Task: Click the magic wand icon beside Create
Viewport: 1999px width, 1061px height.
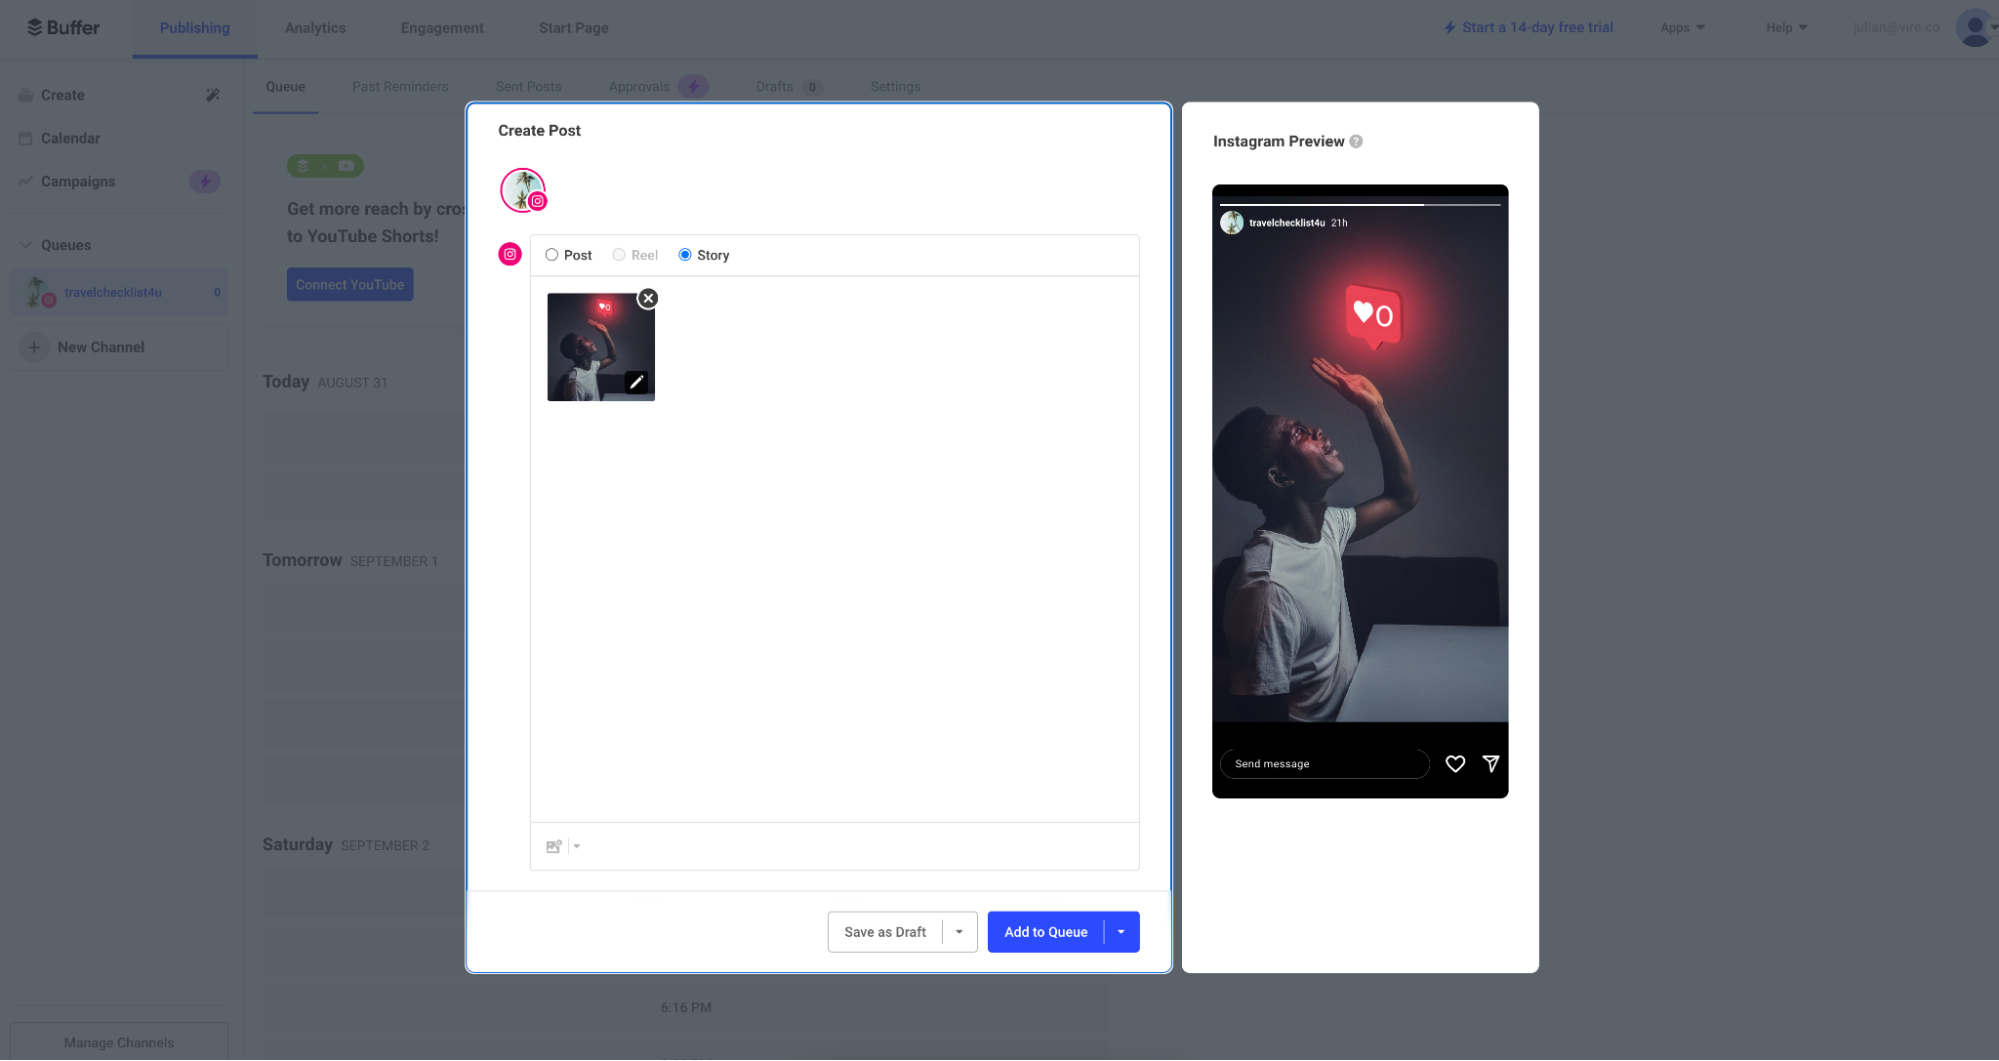Action: pyautogui.click(x=213, y=95)
